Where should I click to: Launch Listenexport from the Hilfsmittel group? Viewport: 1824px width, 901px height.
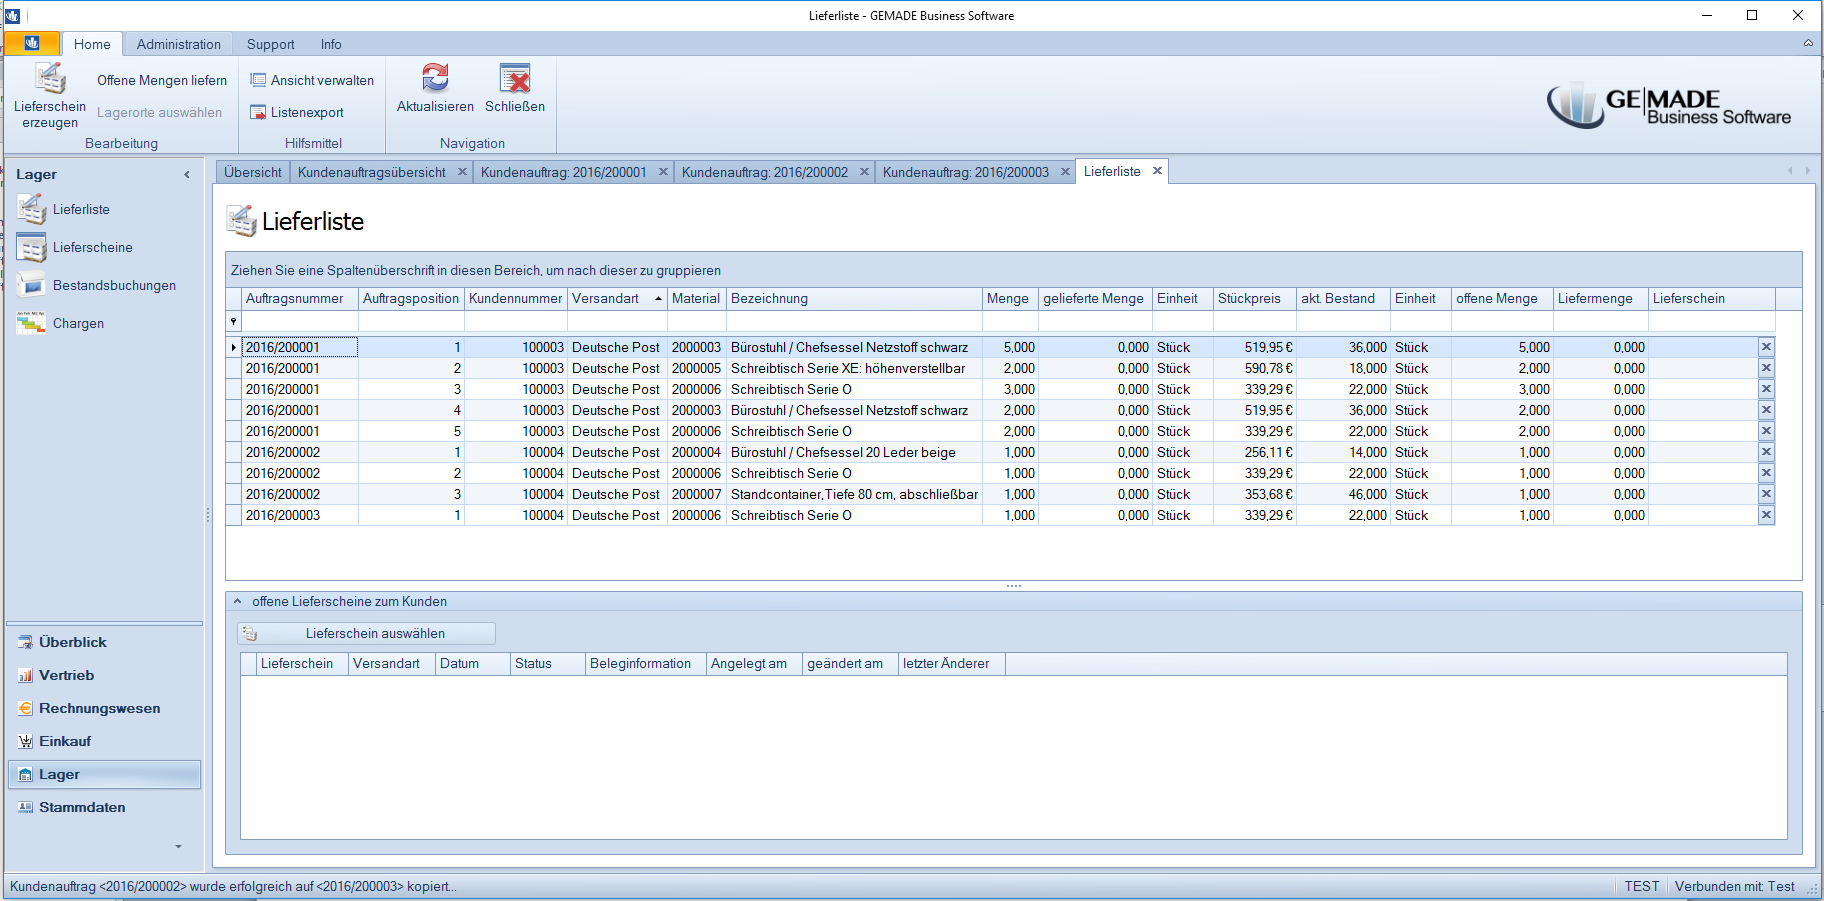[297, 112]
